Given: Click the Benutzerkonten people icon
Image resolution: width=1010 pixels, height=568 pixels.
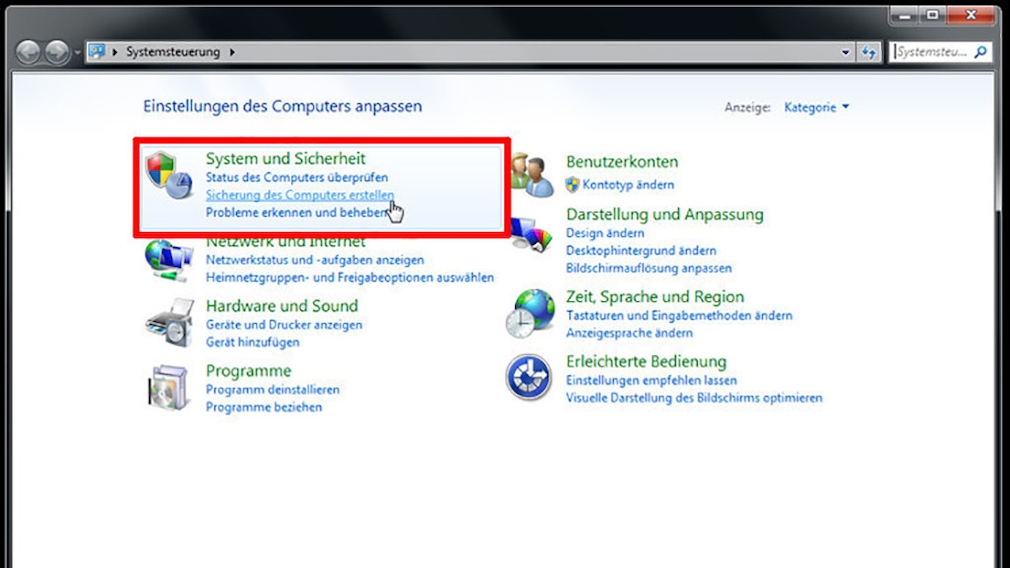Looking at the screenshot, I should 532,175.
